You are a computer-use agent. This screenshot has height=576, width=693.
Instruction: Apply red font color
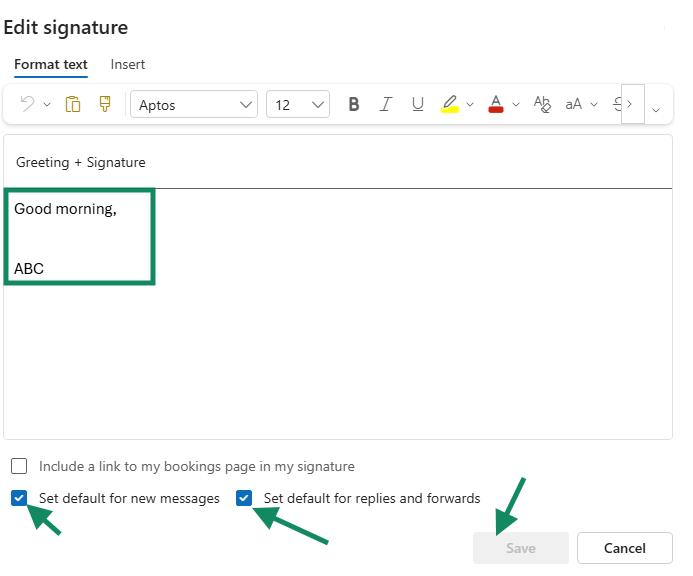point(496,104)
